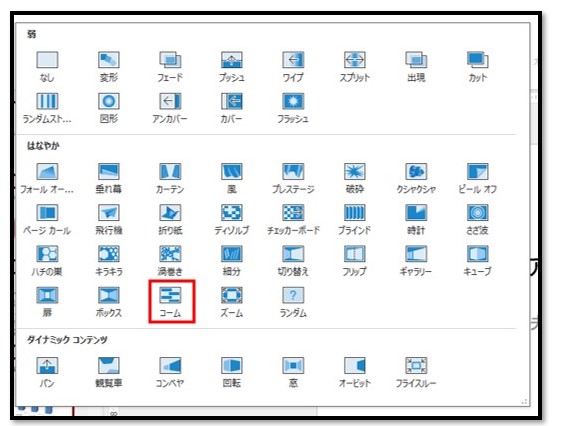Click the gallery resize grip corner
The image size is (566, 426).
coord(525,402)
